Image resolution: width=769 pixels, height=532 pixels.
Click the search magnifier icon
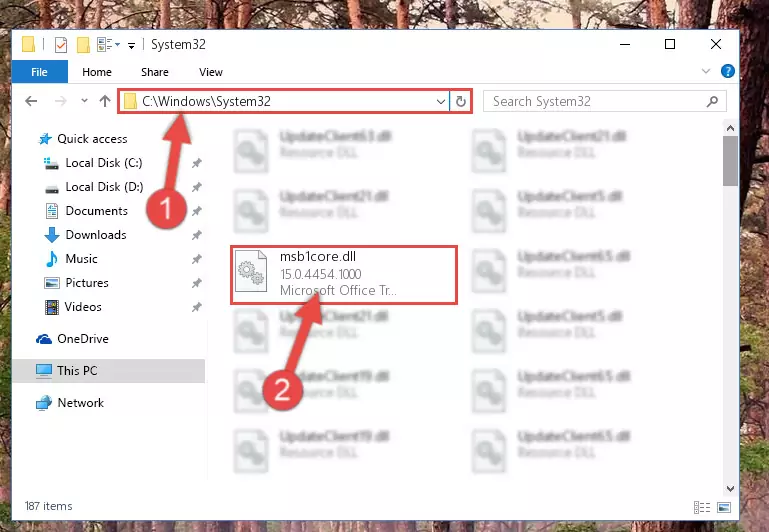(713, 101)
